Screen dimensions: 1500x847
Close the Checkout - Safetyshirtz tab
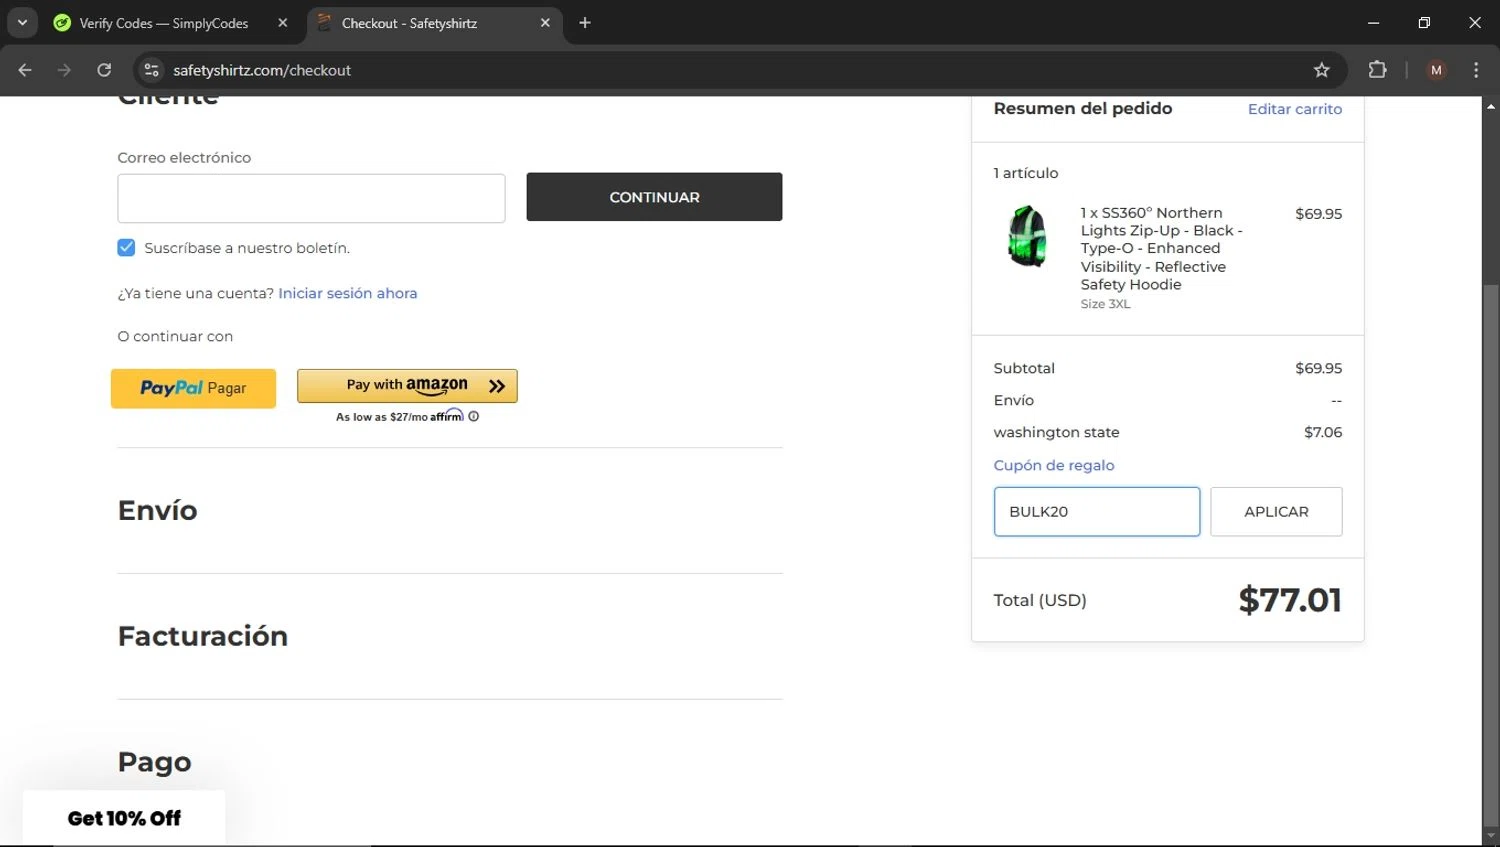(x=545, y=23)
